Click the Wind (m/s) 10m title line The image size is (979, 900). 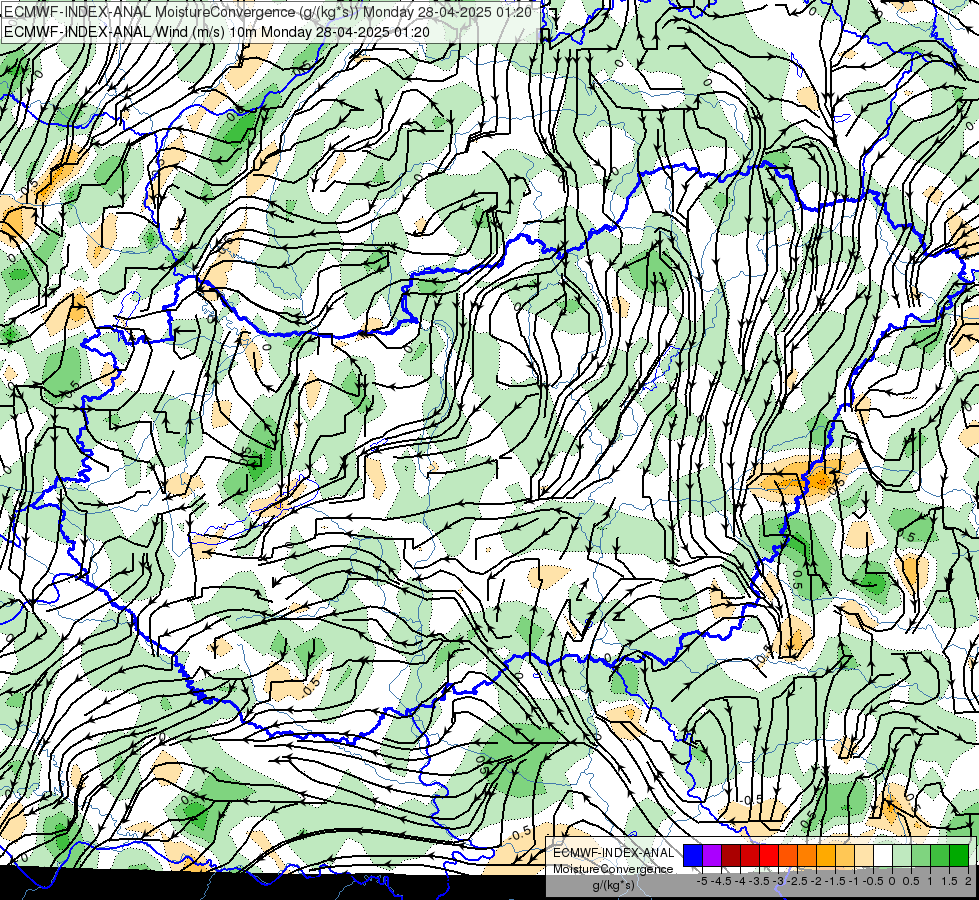click(217, 31)
